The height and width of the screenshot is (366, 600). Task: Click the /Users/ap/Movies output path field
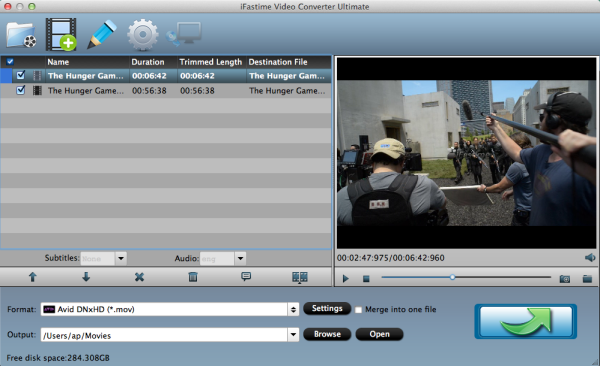point(165,335)
